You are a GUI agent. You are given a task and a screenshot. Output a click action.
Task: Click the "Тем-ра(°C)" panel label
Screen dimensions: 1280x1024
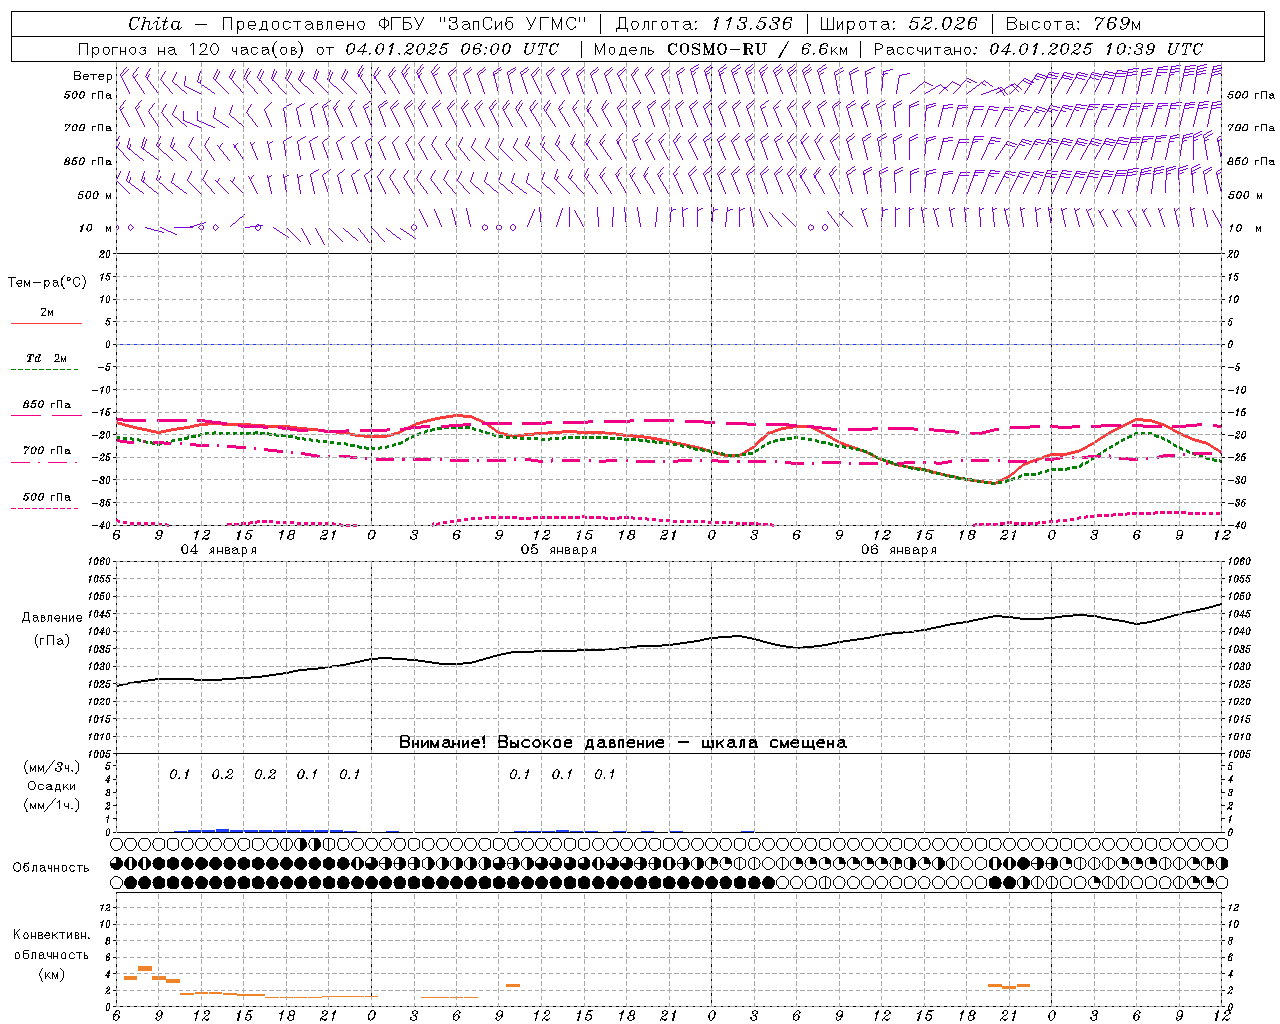pos(47,282)
